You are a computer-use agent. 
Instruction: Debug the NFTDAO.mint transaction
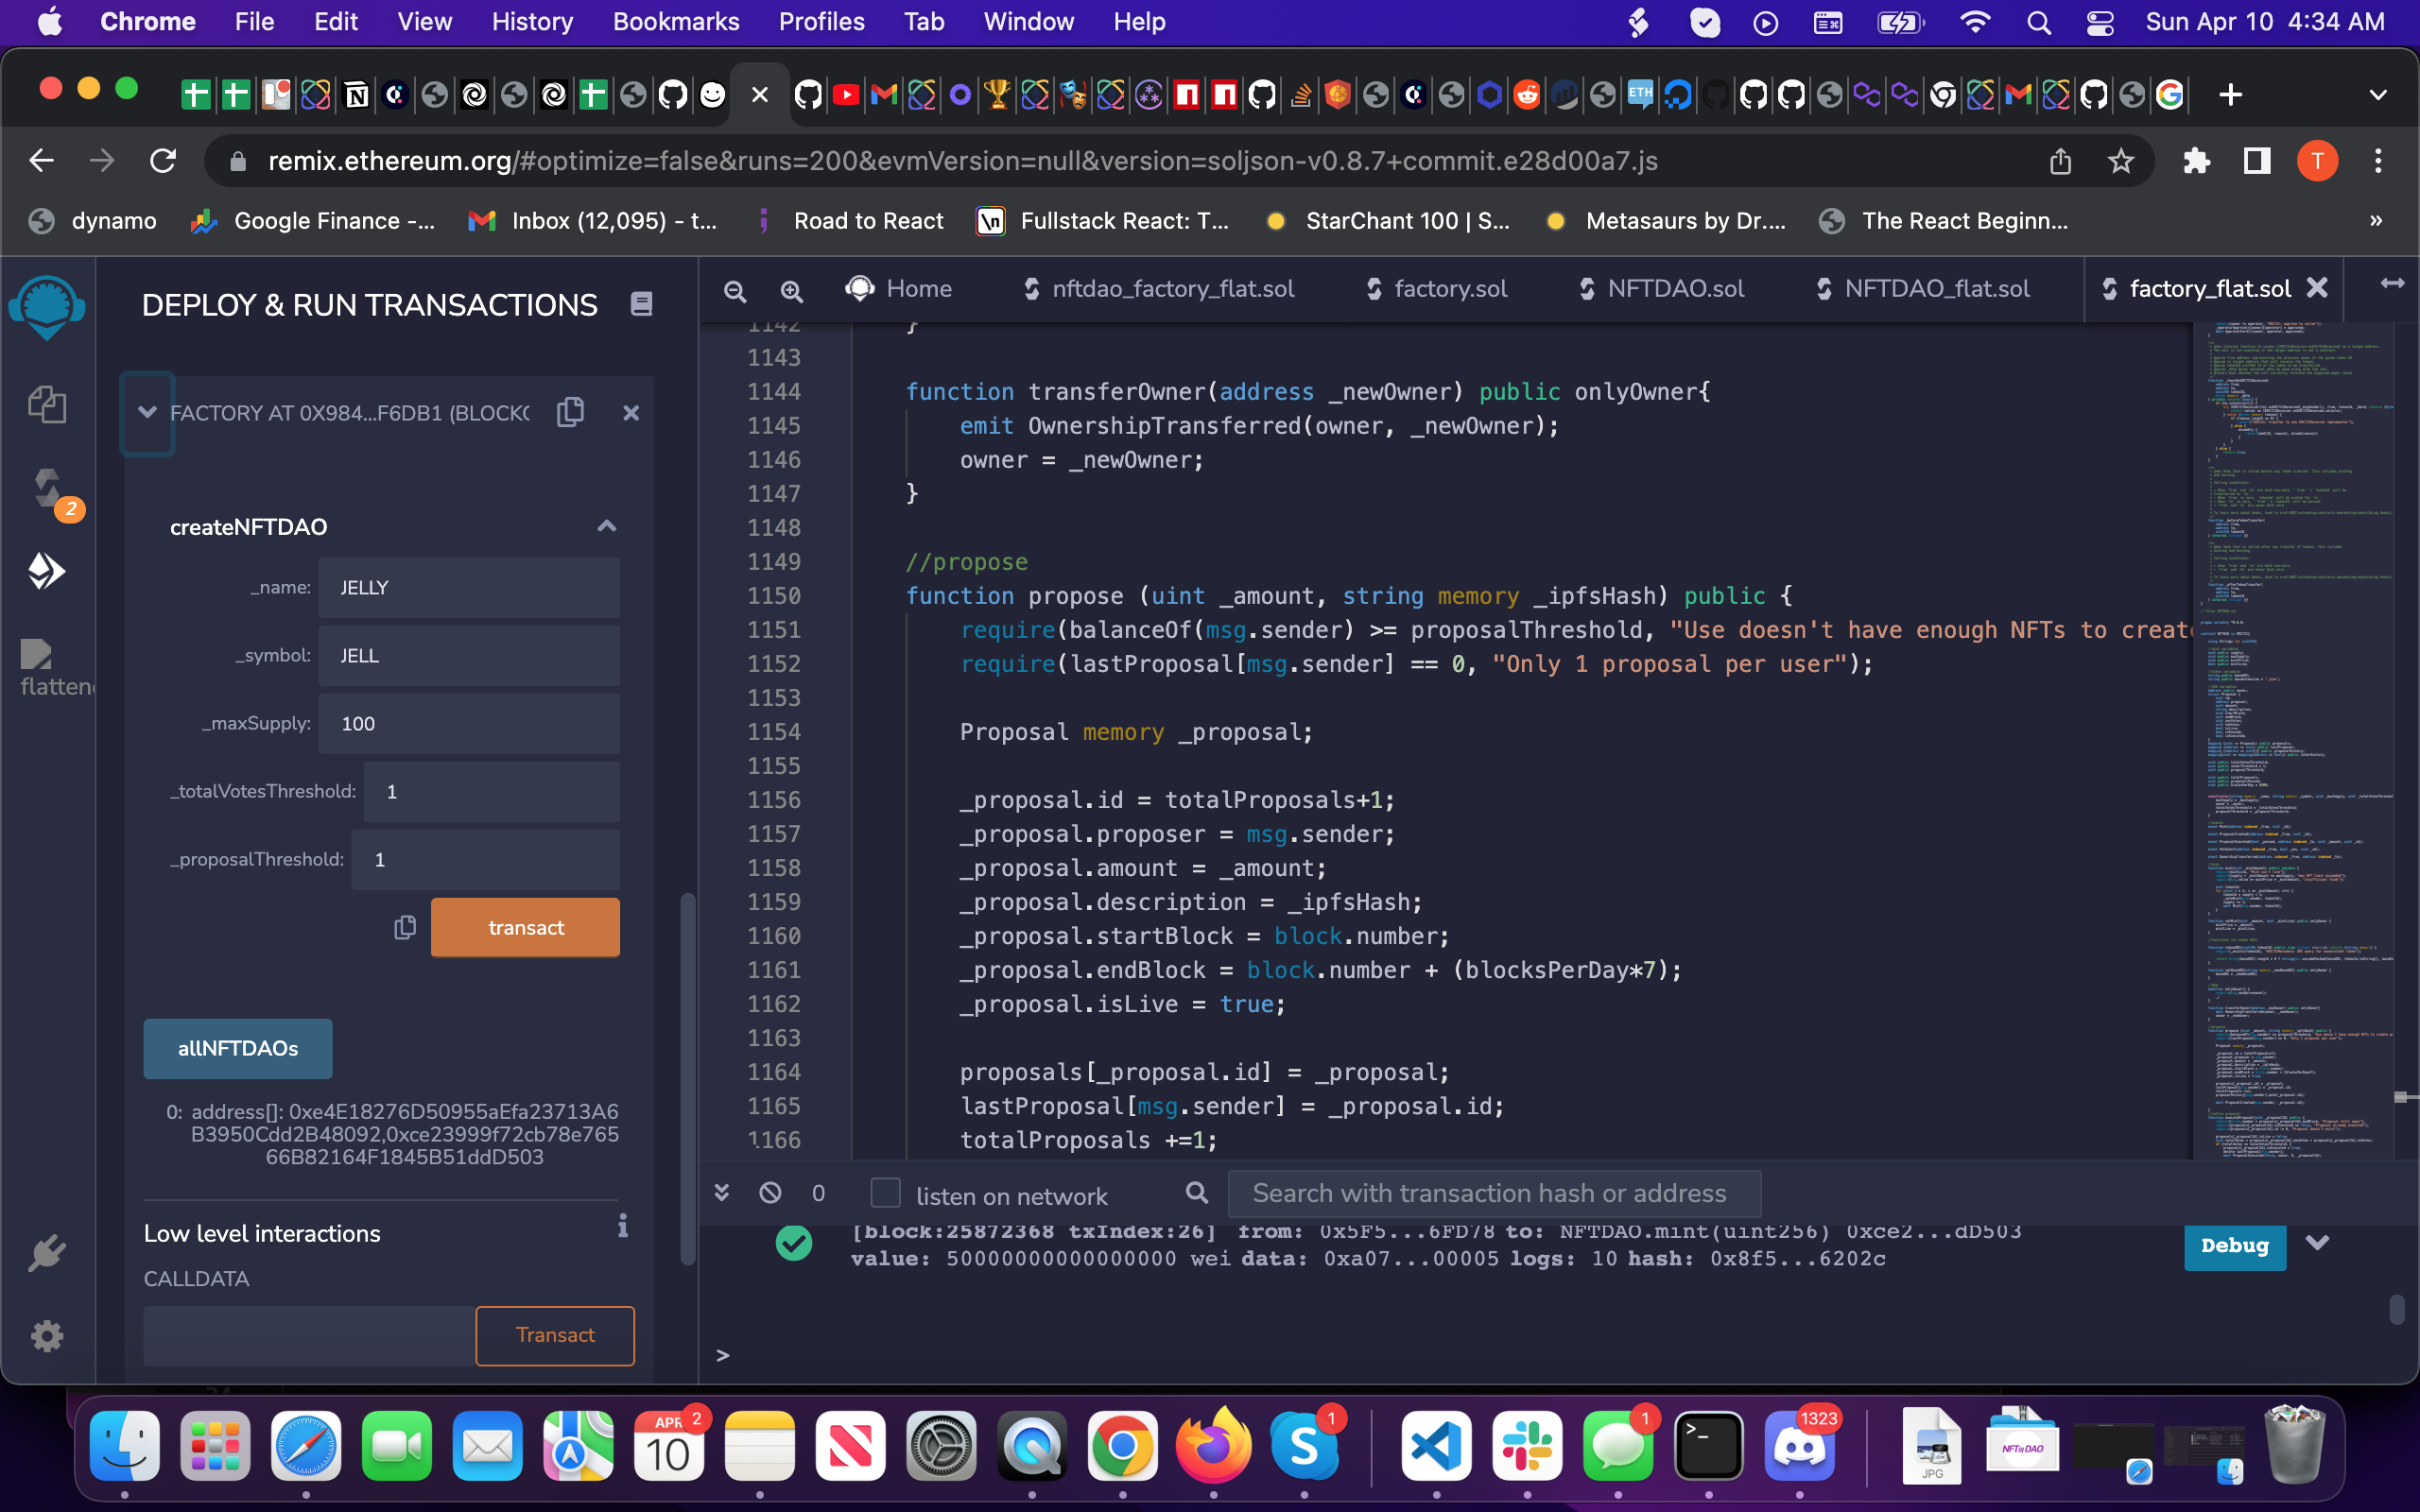point(2234,1246)
